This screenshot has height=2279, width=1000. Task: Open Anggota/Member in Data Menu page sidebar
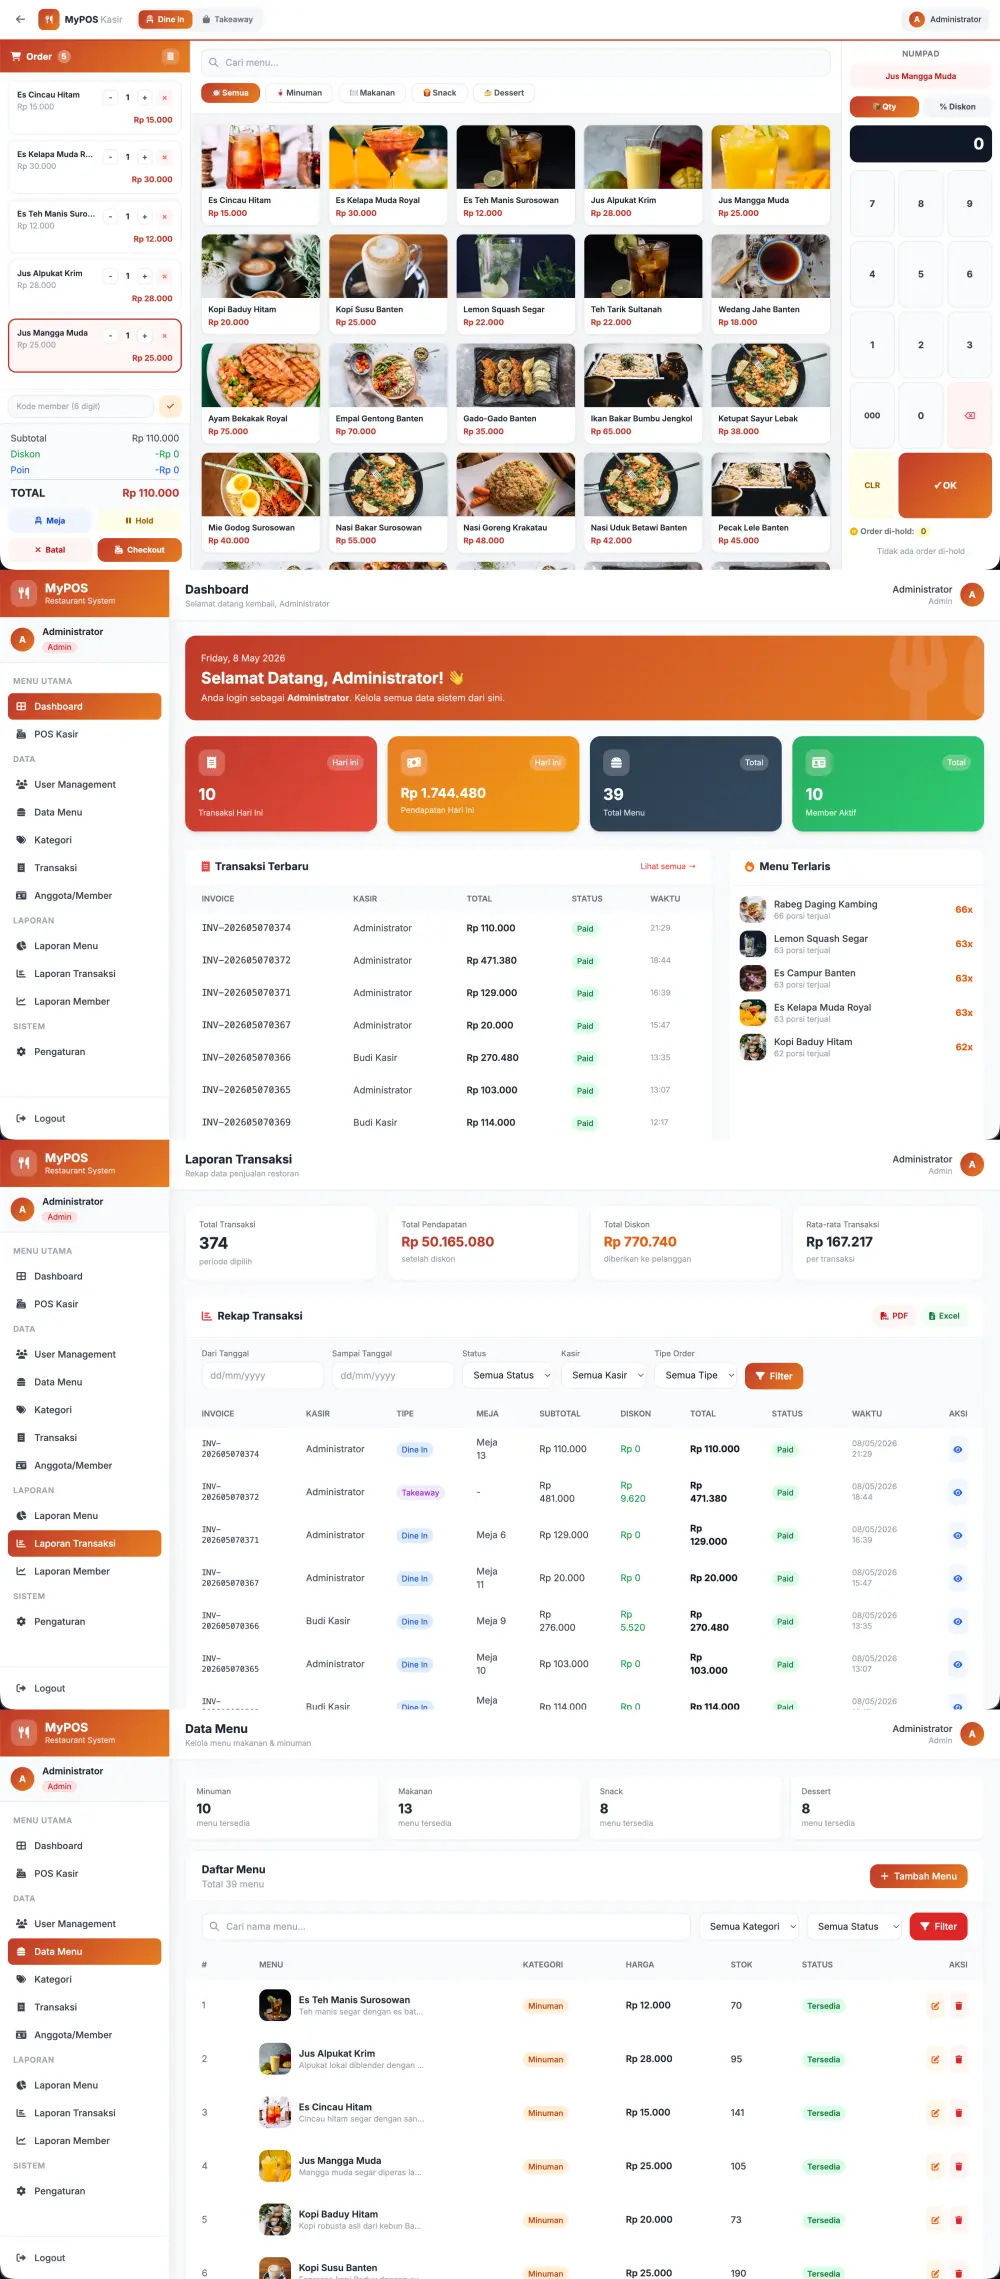pos(84,2035)
